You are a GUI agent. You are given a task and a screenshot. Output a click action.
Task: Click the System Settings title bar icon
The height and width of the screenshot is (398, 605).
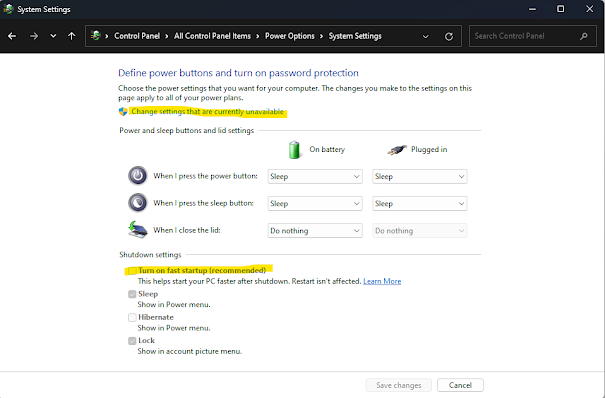pos(8,9)
